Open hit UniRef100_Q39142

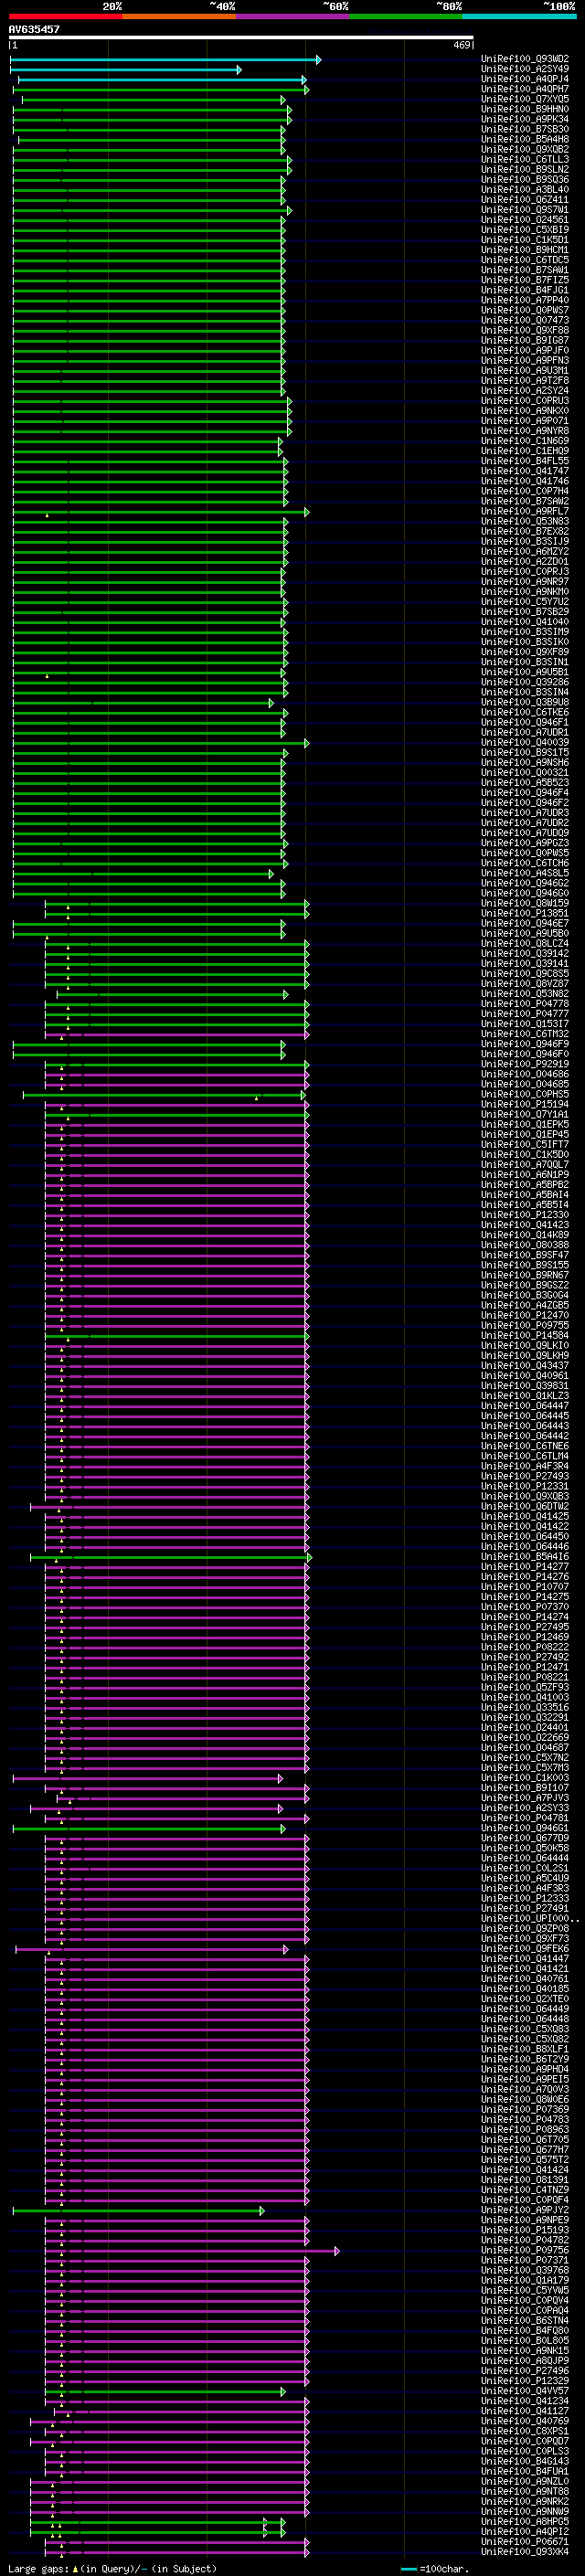point(525,953)
